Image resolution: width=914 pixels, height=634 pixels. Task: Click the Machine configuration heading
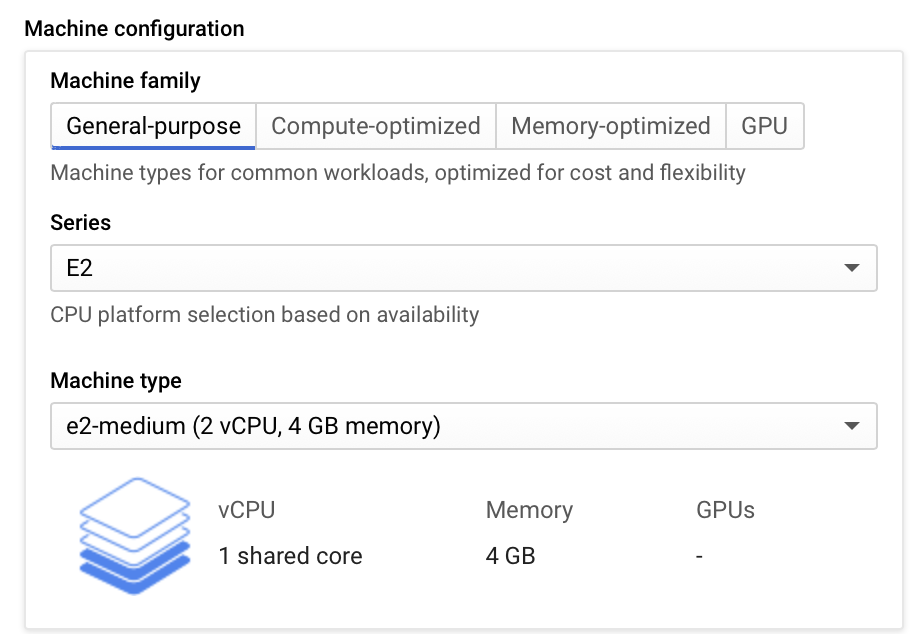134,28
